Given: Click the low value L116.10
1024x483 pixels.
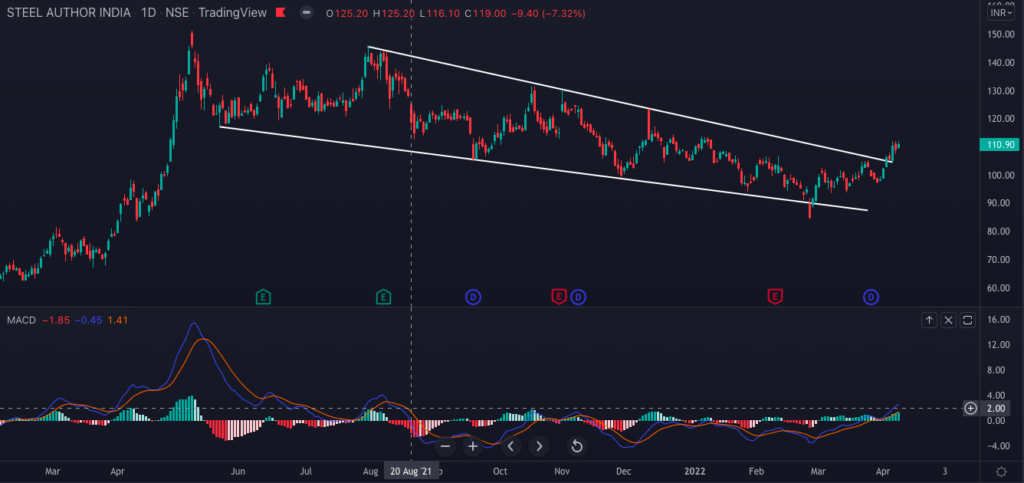Looking at the screenshot, I should (x=439, y=13).
